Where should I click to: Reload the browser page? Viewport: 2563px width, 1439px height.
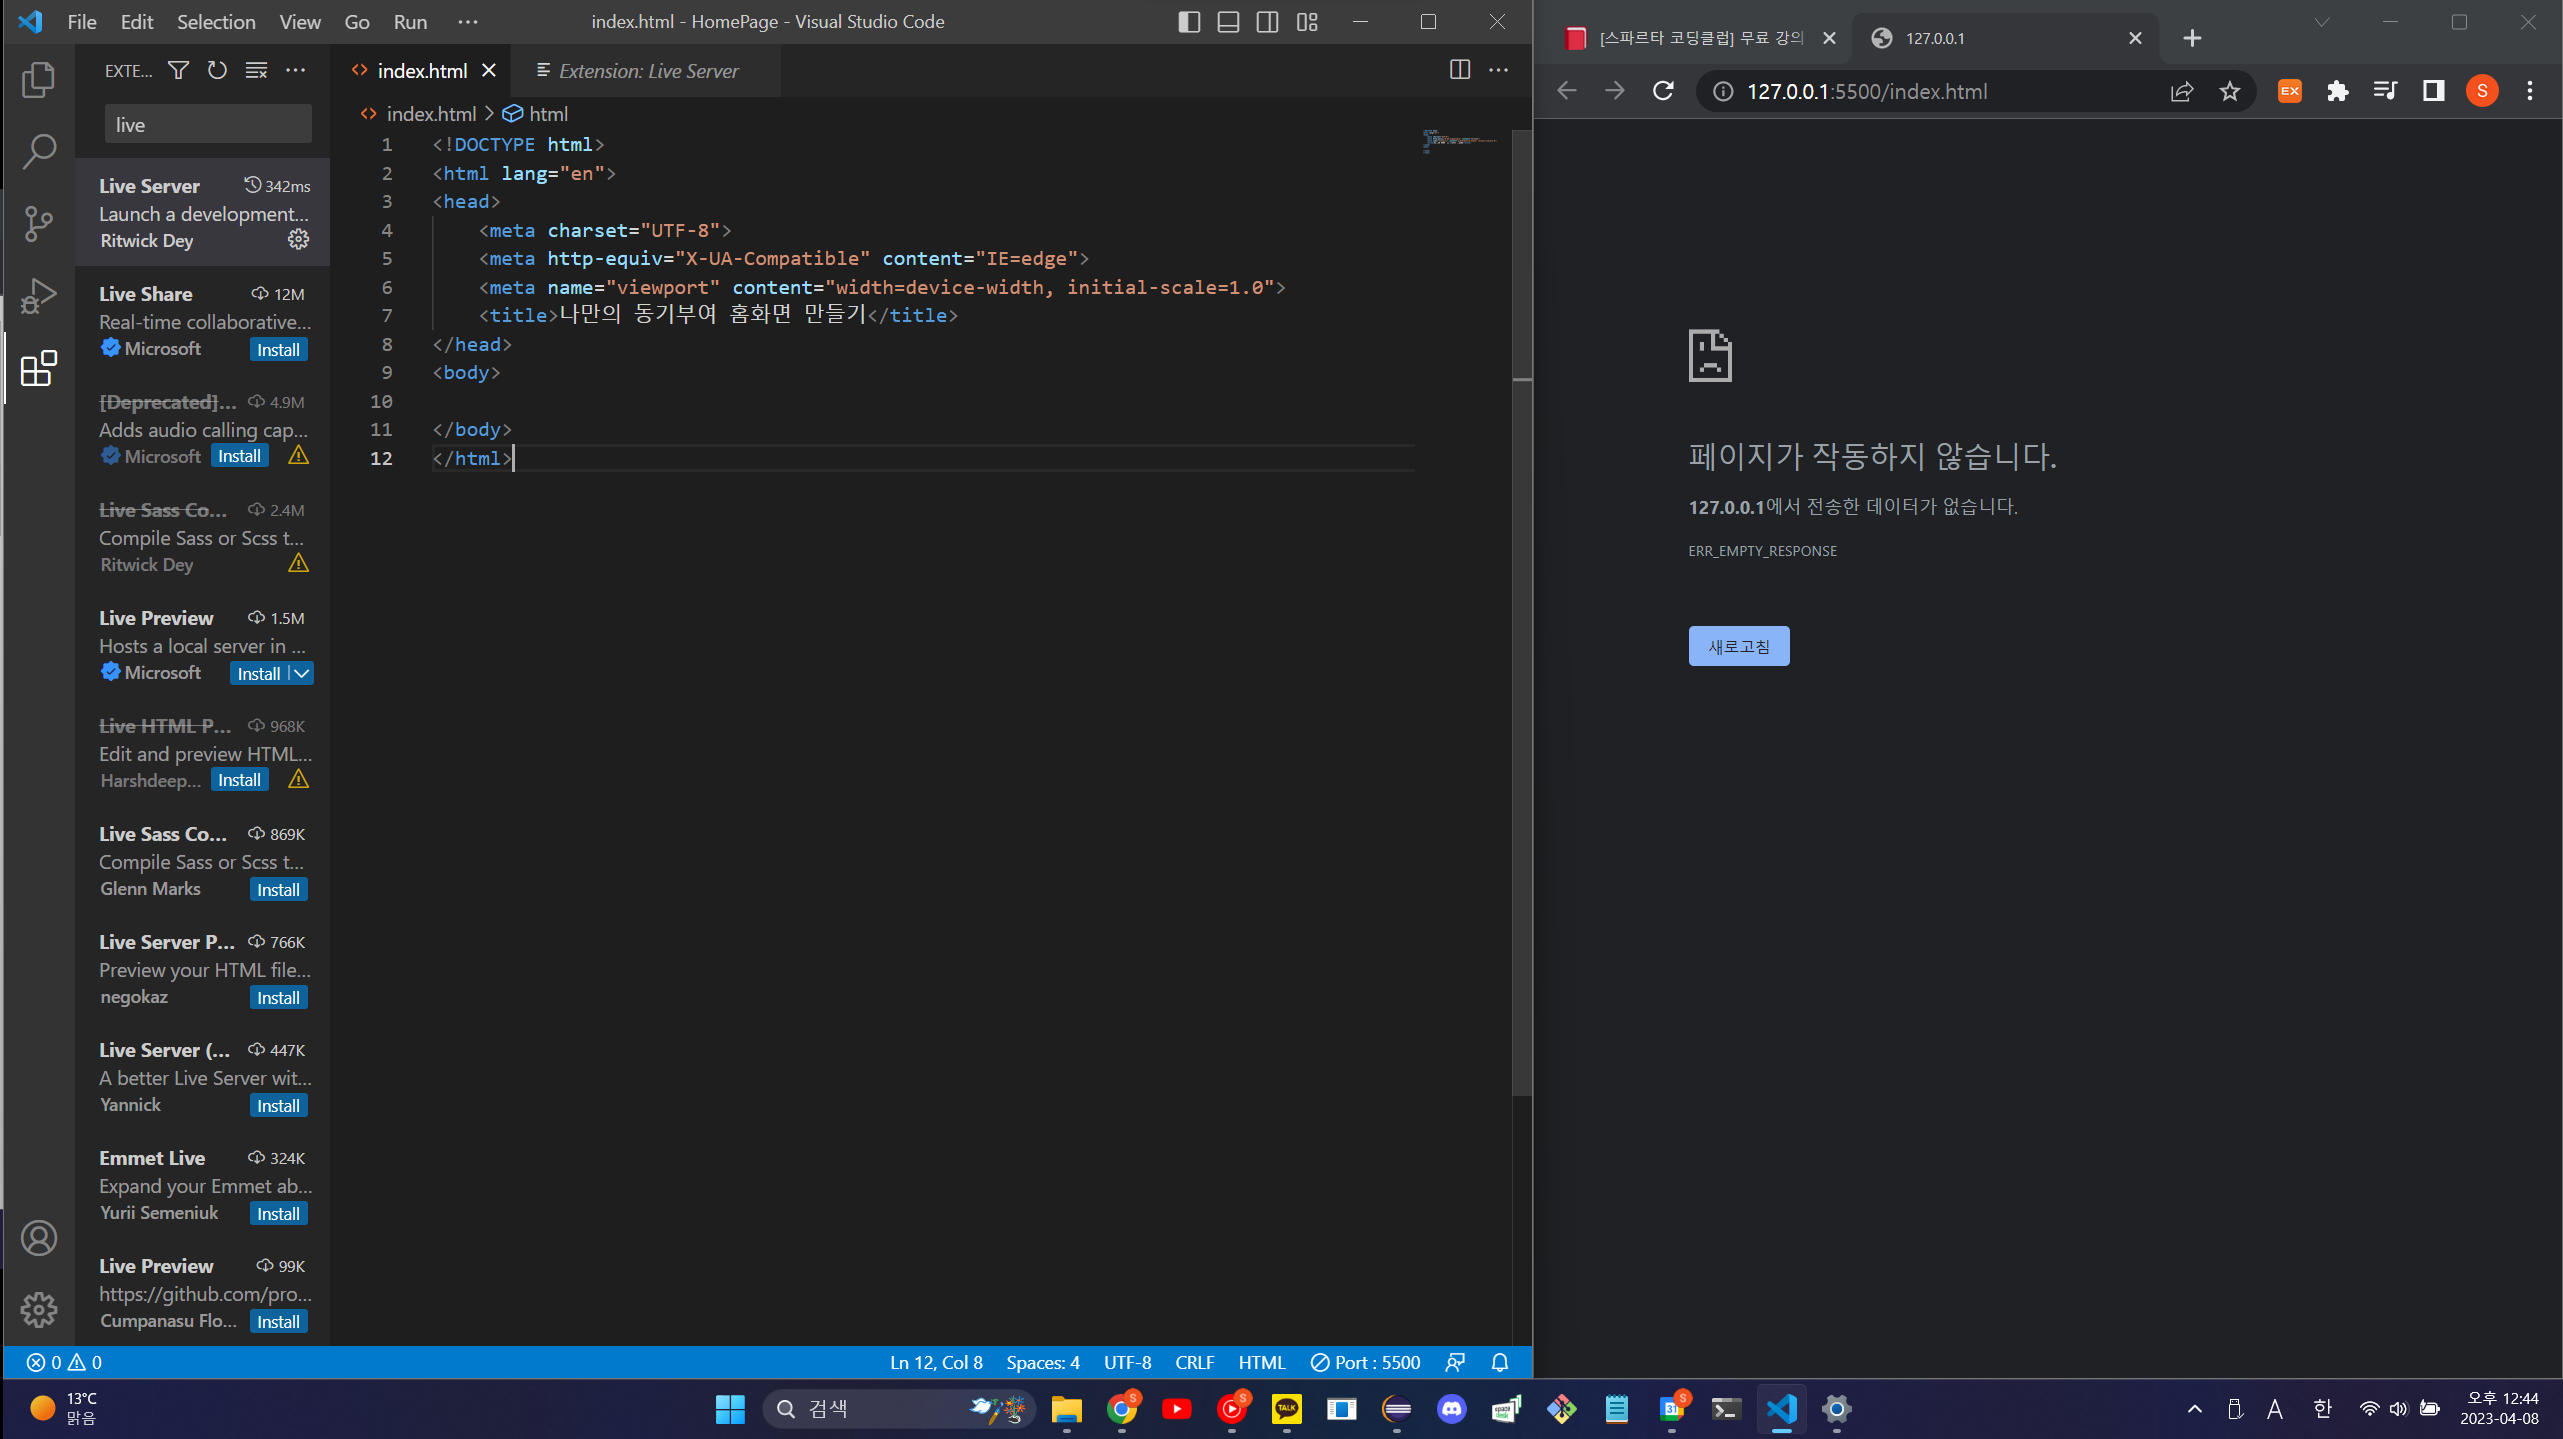[1663, 91]
